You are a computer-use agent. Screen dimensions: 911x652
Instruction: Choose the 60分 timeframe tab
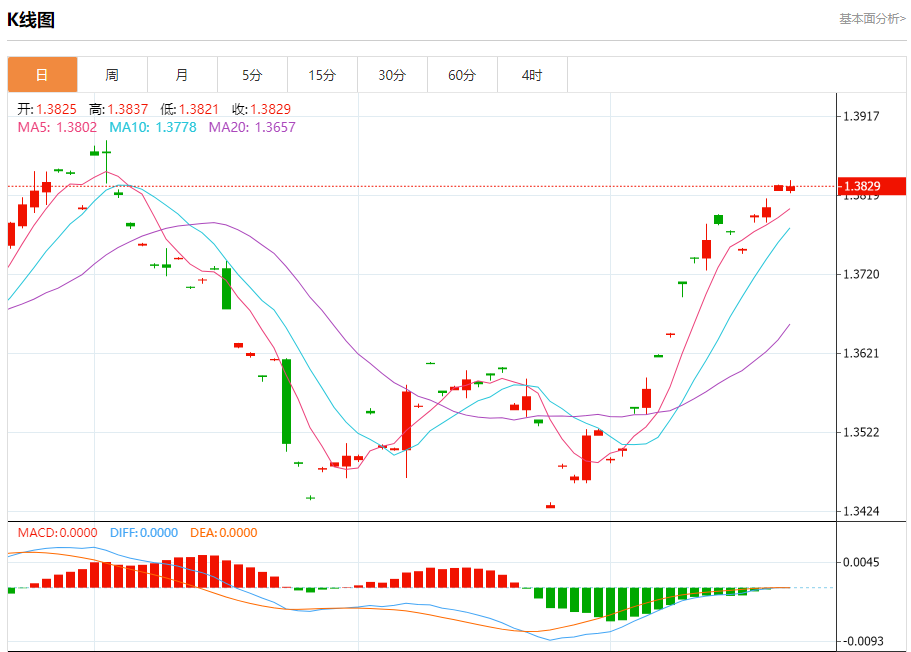coord(462,75)
